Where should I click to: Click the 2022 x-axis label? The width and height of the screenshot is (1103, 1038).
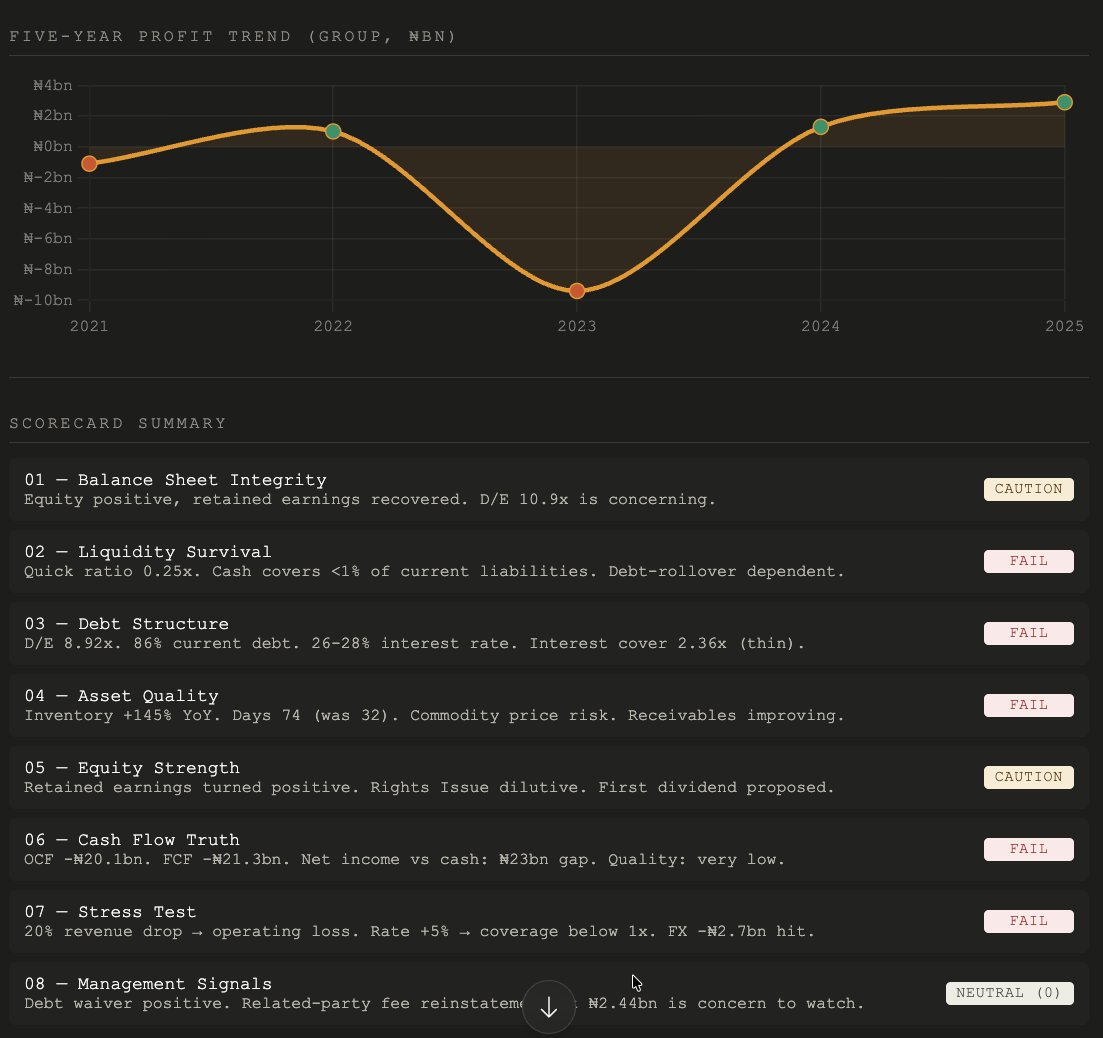[333, 326]
